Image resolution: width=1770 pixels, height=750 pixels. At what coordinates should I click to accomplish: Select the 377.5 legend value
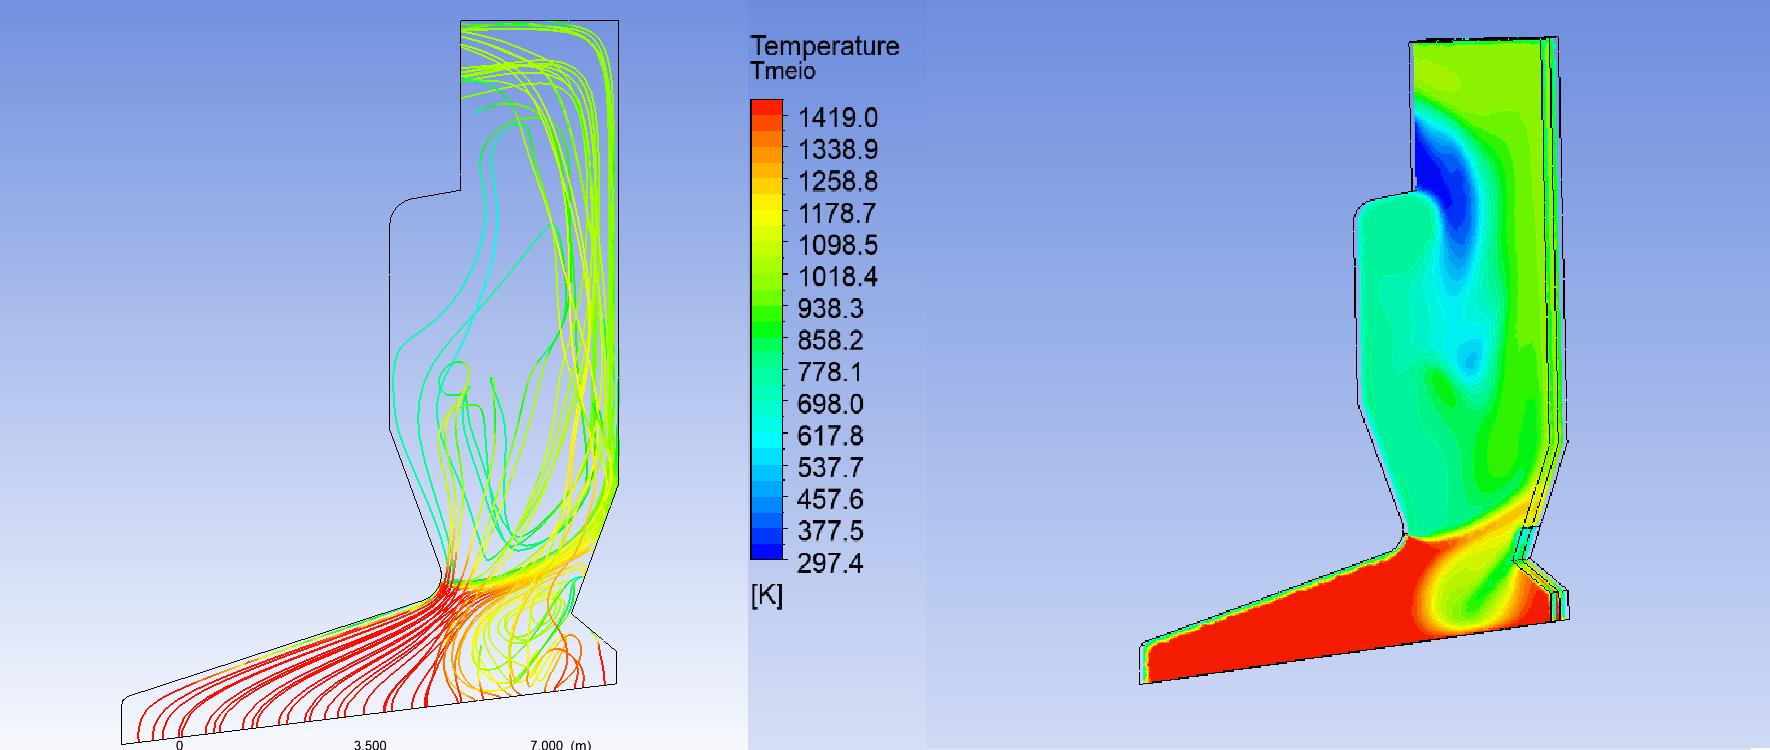click(x=830, y=531)
